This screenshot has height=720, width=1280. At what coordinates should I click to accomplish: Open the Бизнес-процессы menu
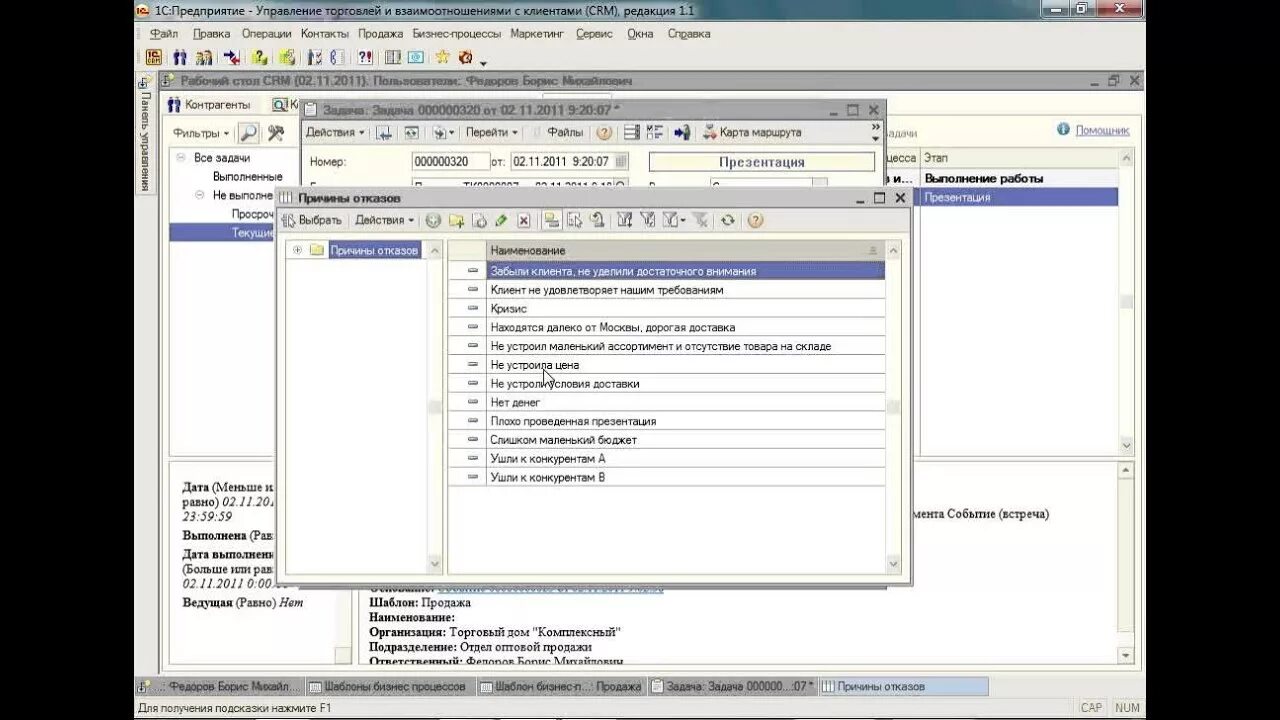pos(456,33)
